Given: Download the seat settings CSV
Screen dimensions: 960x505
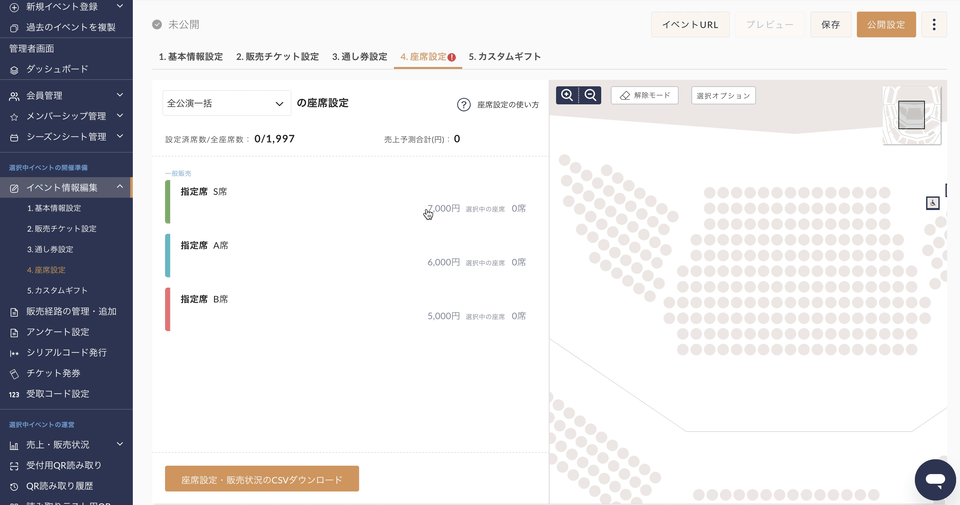Looking at the screenshot, I should click(261, 480).
